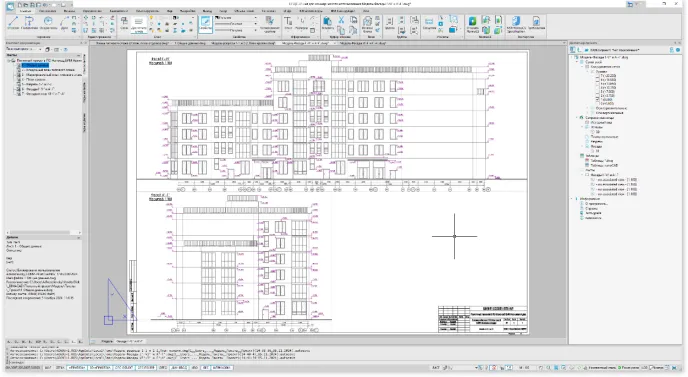The image size is (688, 377).
Task: Tick the first level checkbox under Уровни
Action: 598,76
